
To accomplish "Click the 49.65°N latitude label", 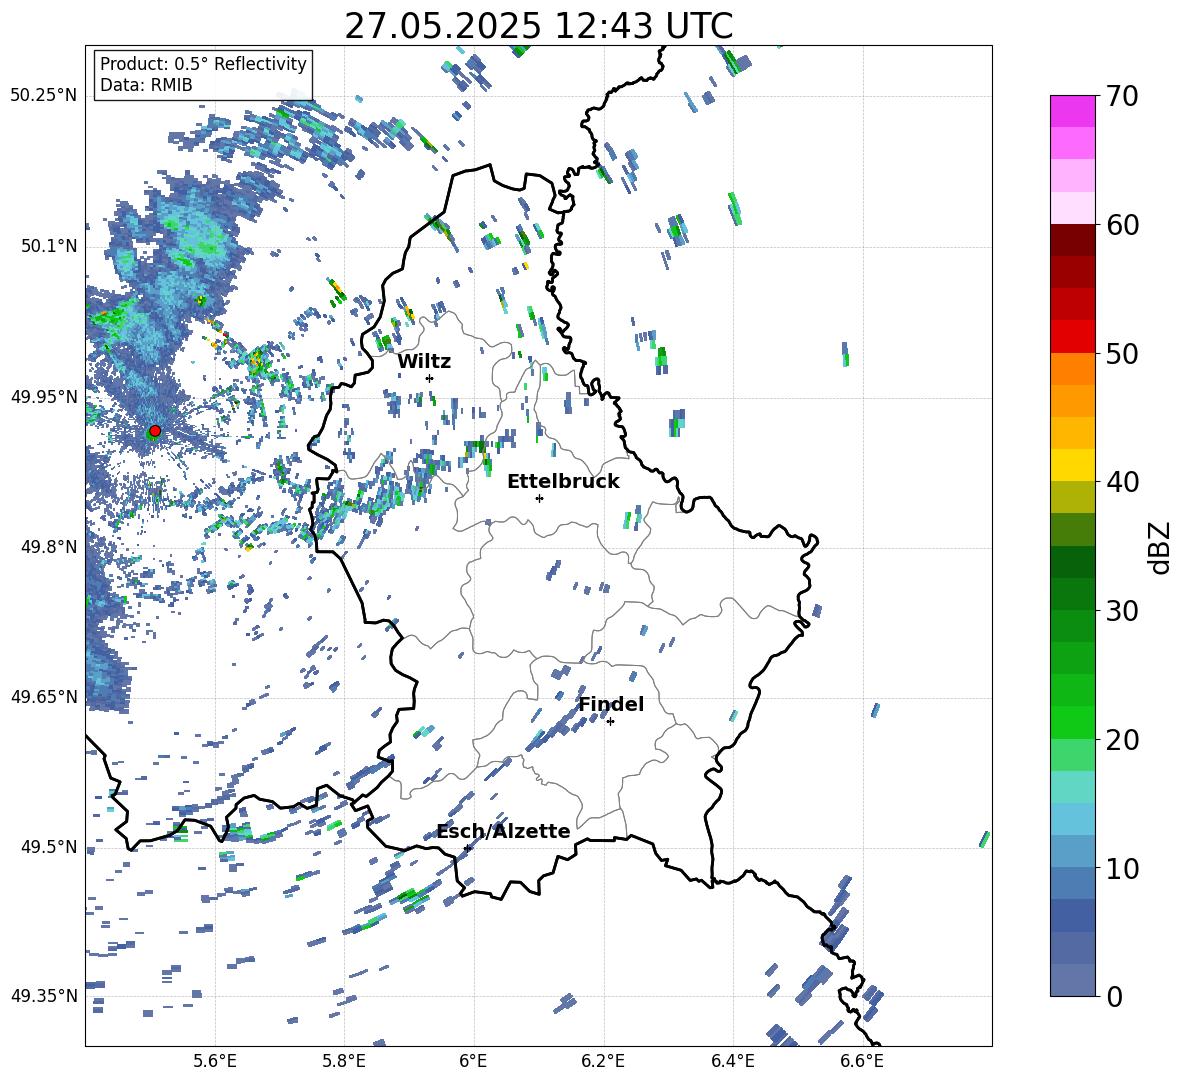I will click(44, 696).
